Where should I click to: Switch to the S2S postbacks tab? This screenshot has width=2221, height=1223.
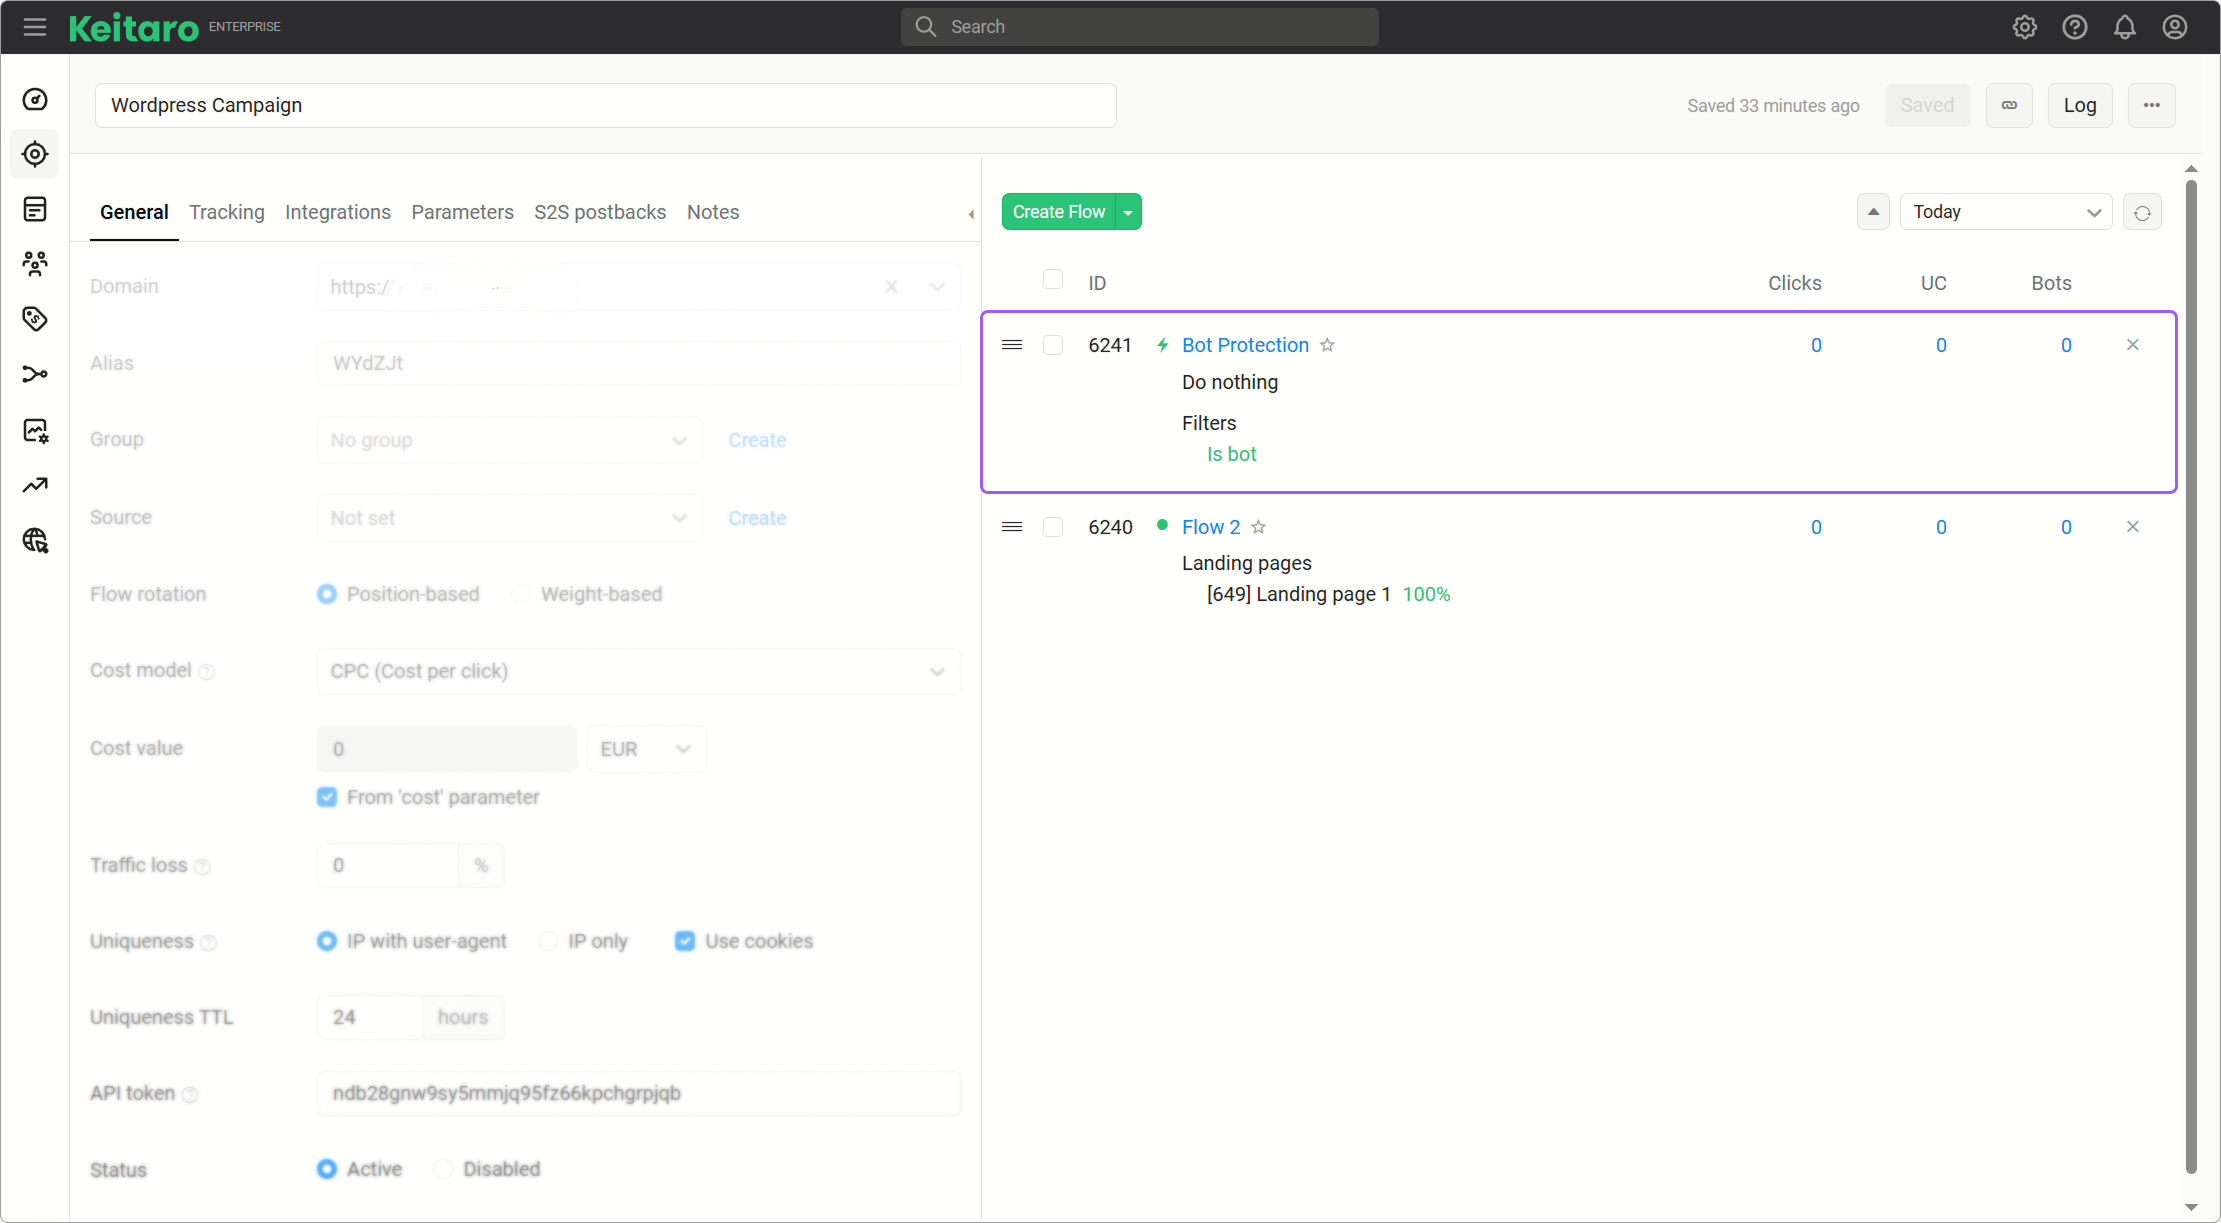(600, 212)
